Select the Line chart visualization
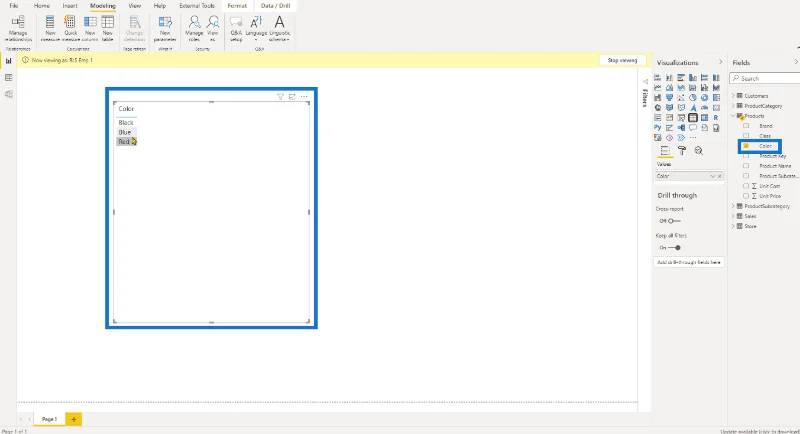The image size is (800, 434). (657, 88)
